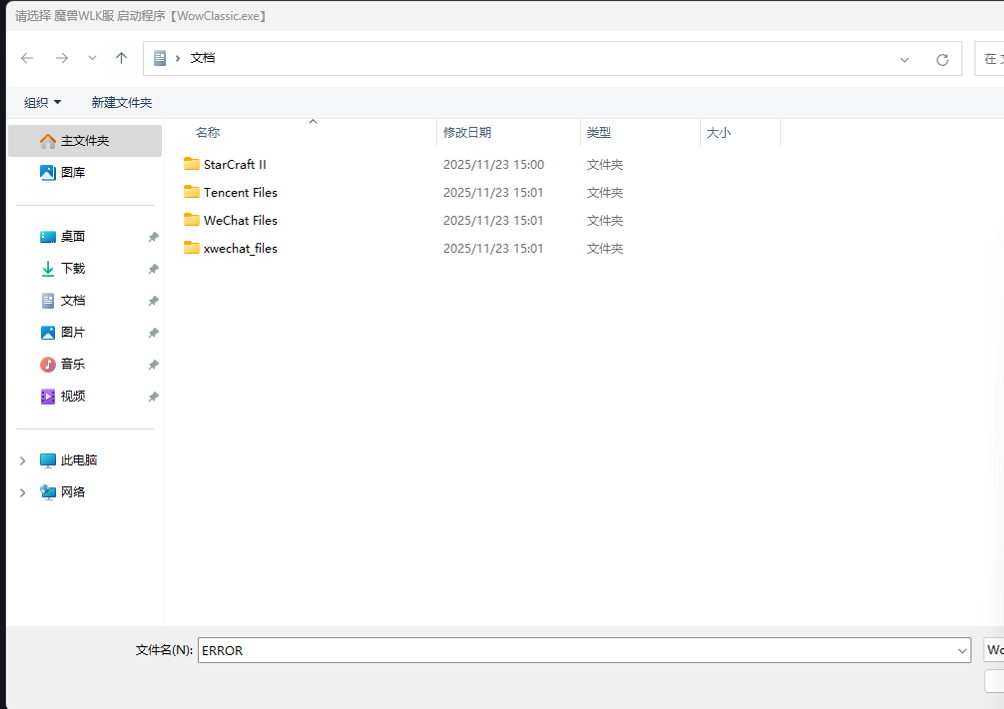Expand the 此电脑 tree node
This screenshot has height=709, width=1004.
(x=23, y=461)
